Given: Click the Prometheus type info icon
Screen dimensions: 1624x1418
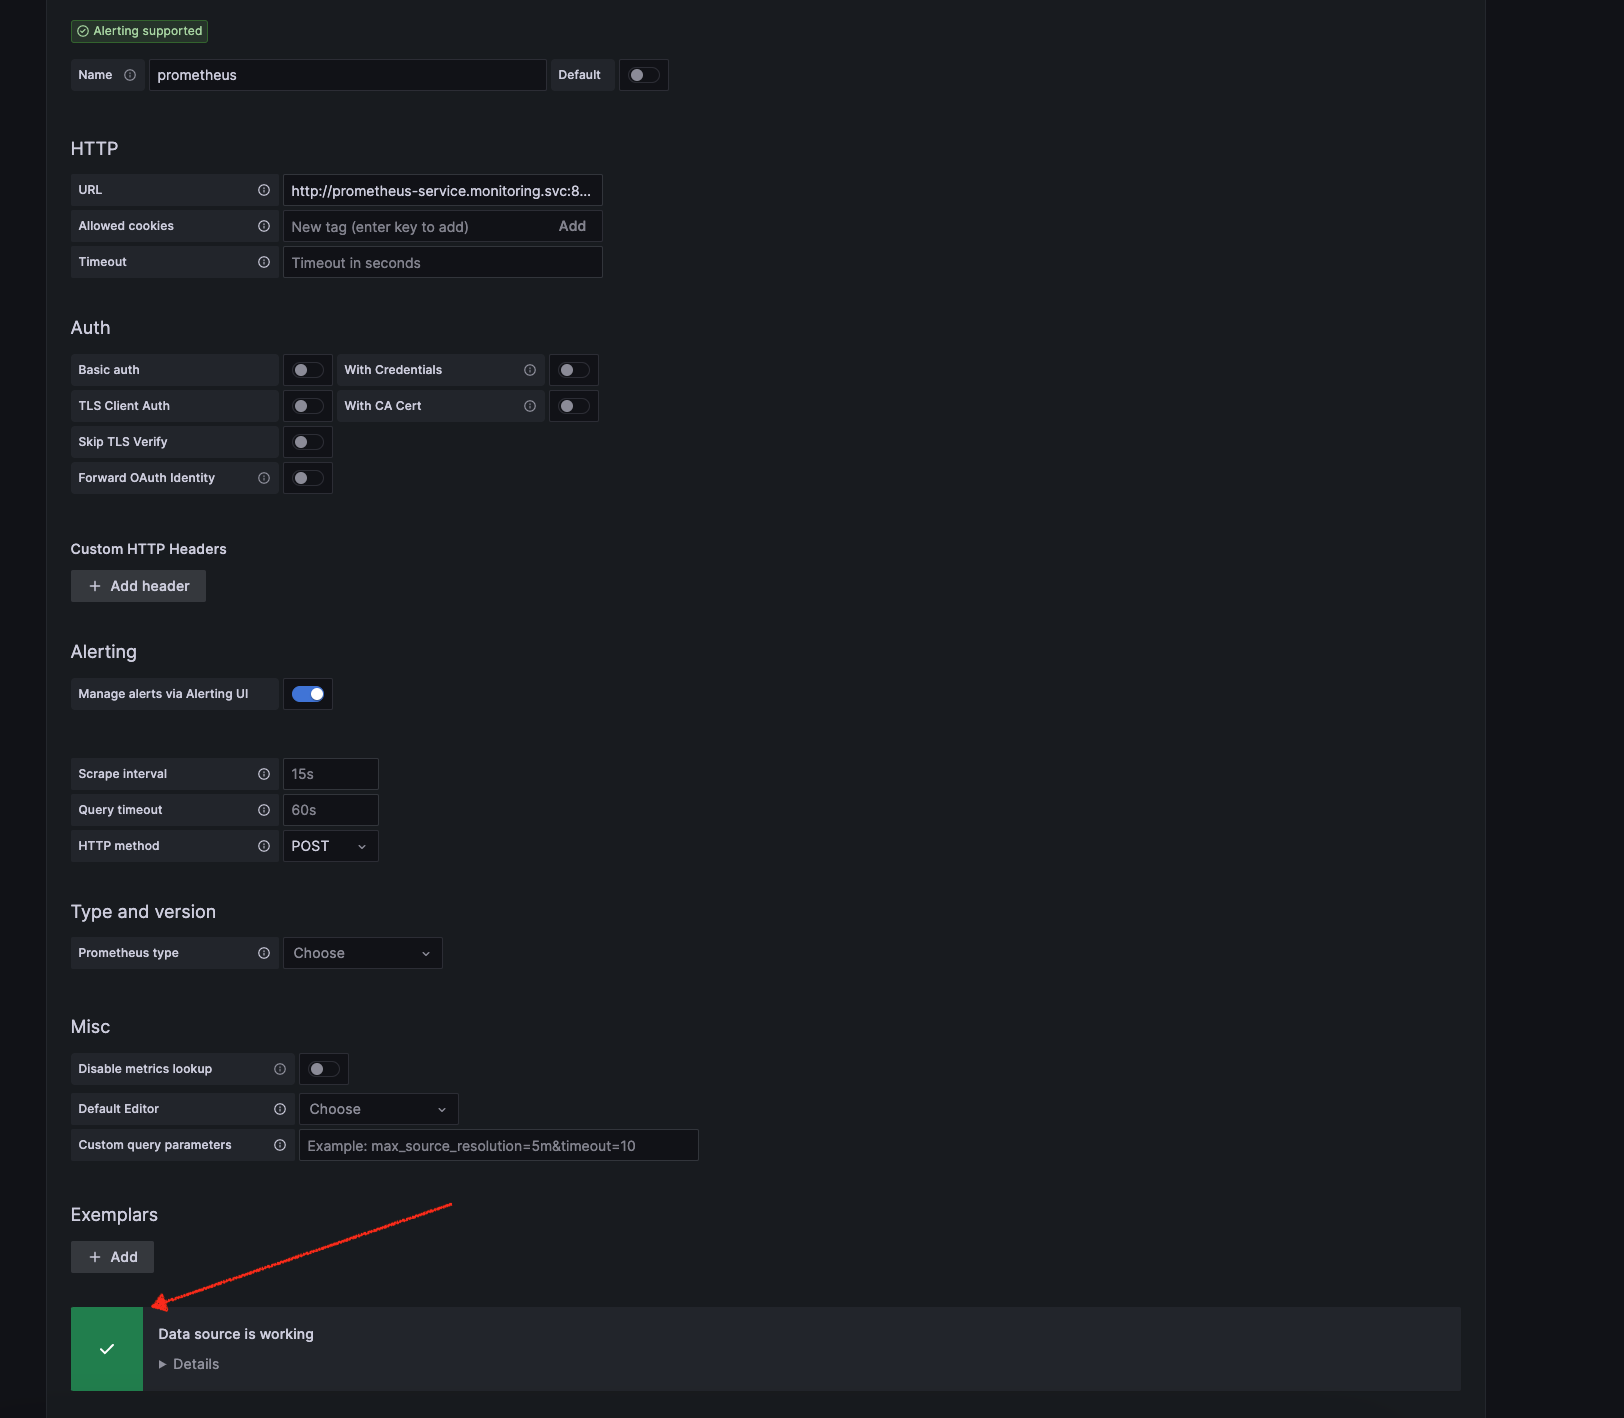Looking at the screenshot, I should (263, 953).
